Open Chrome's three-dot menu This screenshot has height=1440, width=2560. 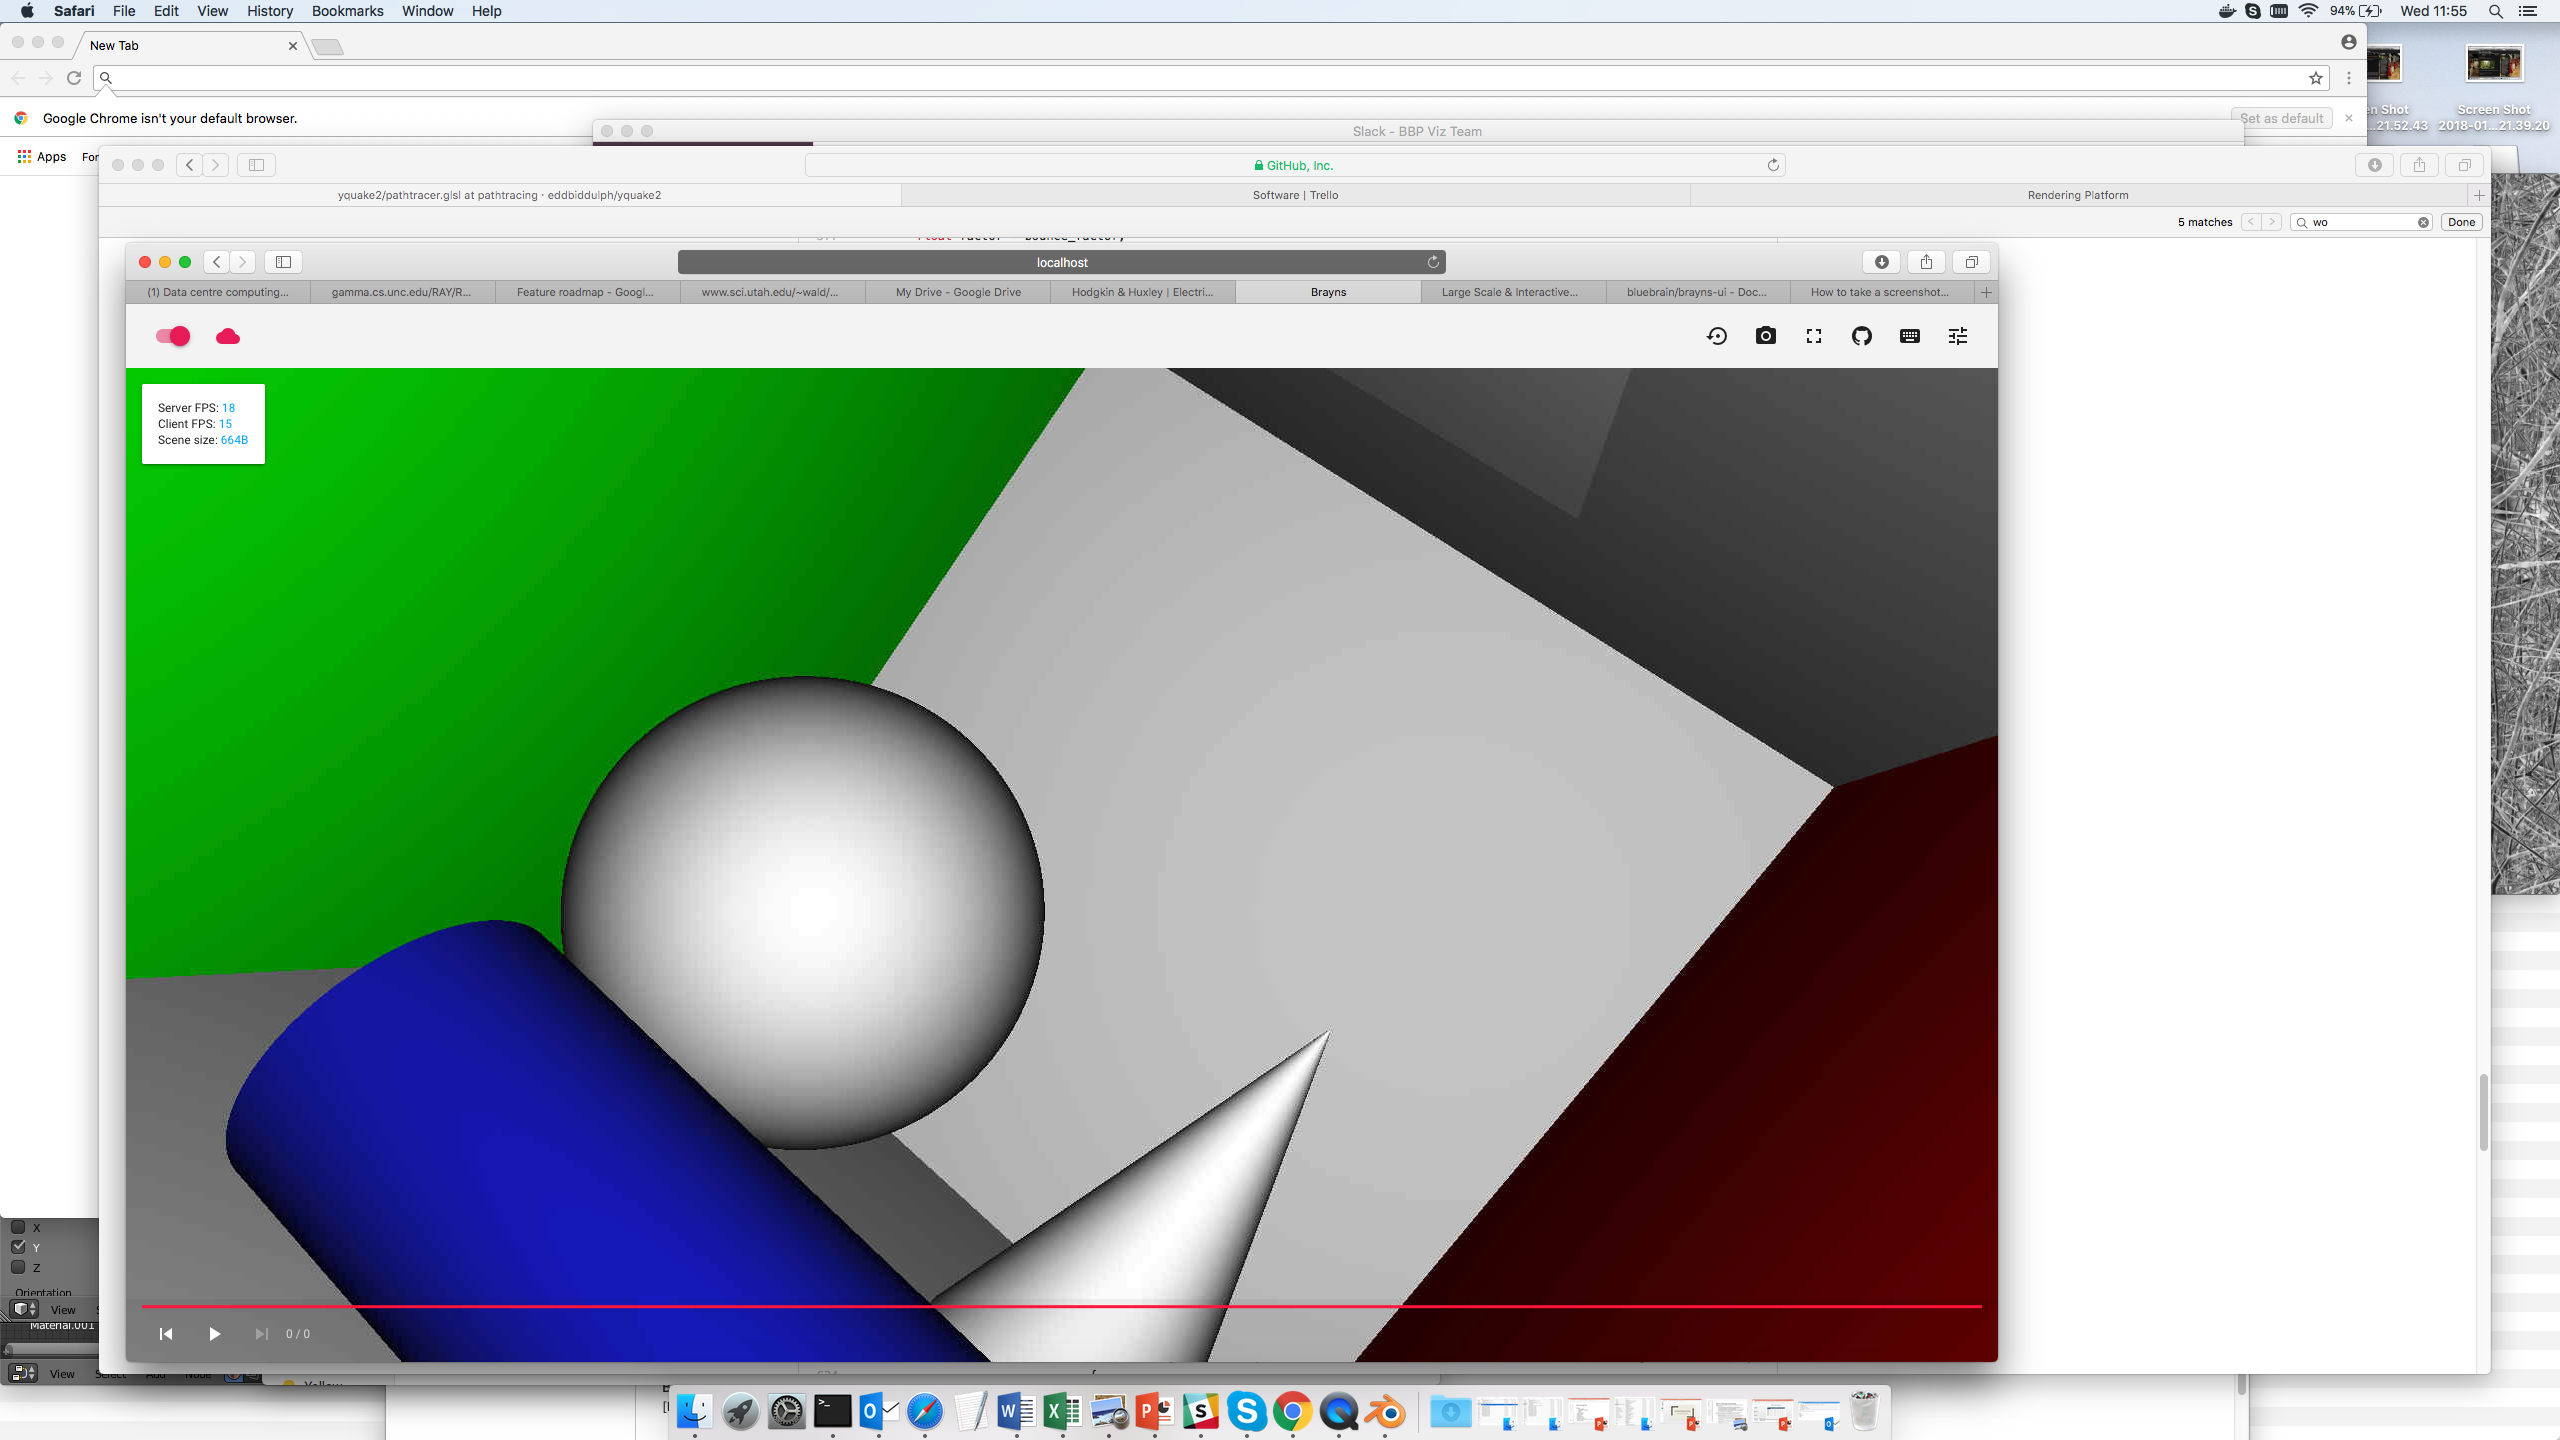(x=2349, y=78)
